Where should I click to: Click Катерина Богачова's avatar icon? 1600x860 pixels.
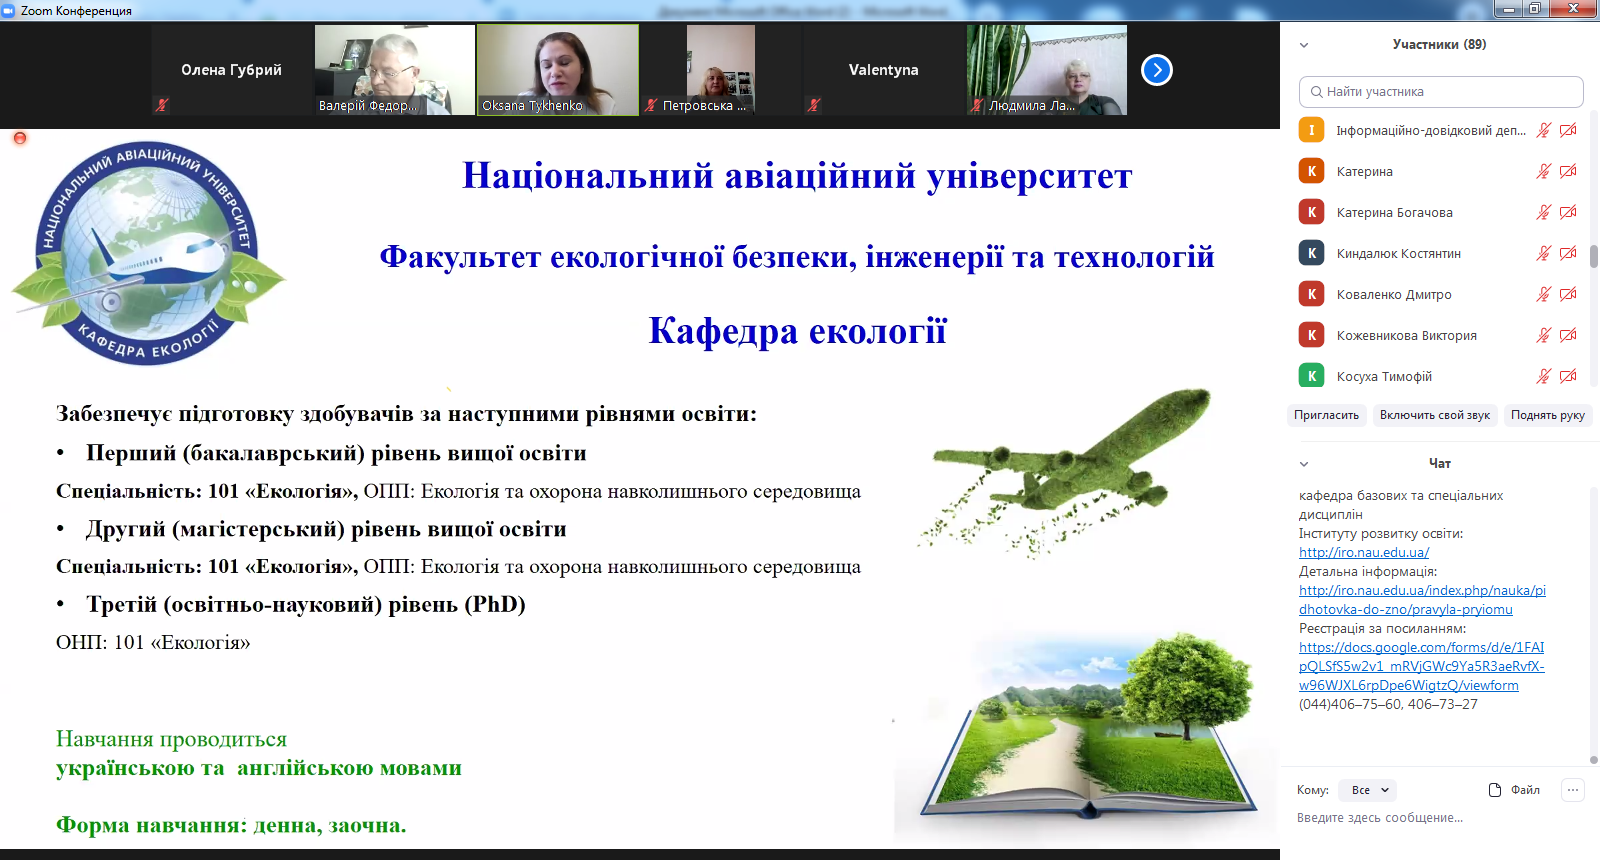coord(1311,212)
